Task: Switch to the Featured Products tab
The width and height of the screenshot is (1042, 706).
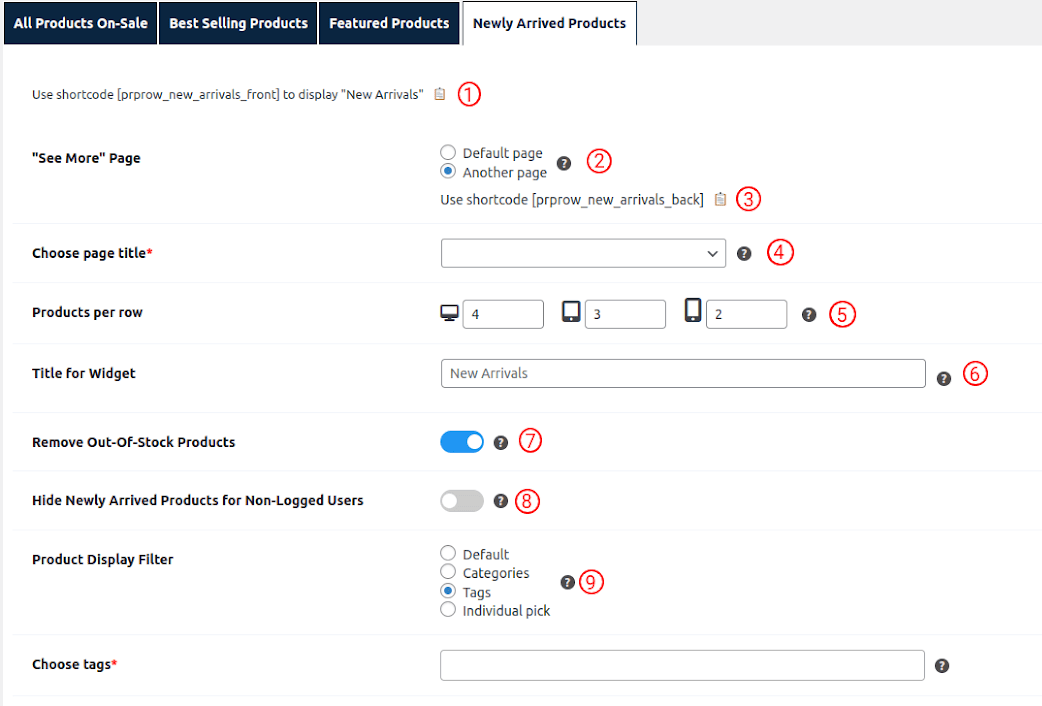Action: [x=389, y=23]
